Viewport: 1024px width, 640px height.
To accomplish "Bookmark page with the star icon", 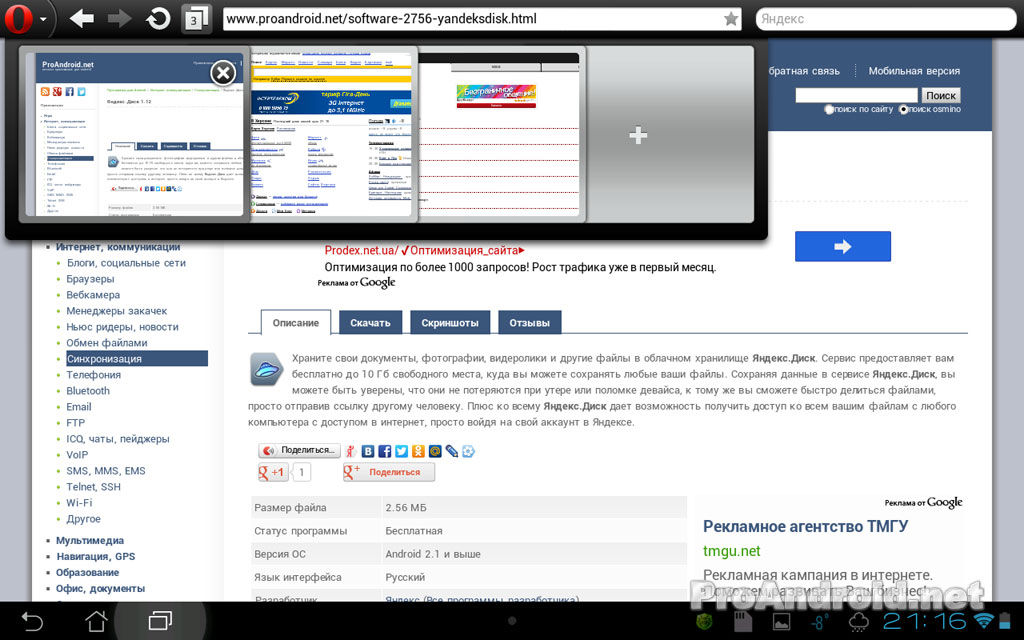I will tap(731, 19).
